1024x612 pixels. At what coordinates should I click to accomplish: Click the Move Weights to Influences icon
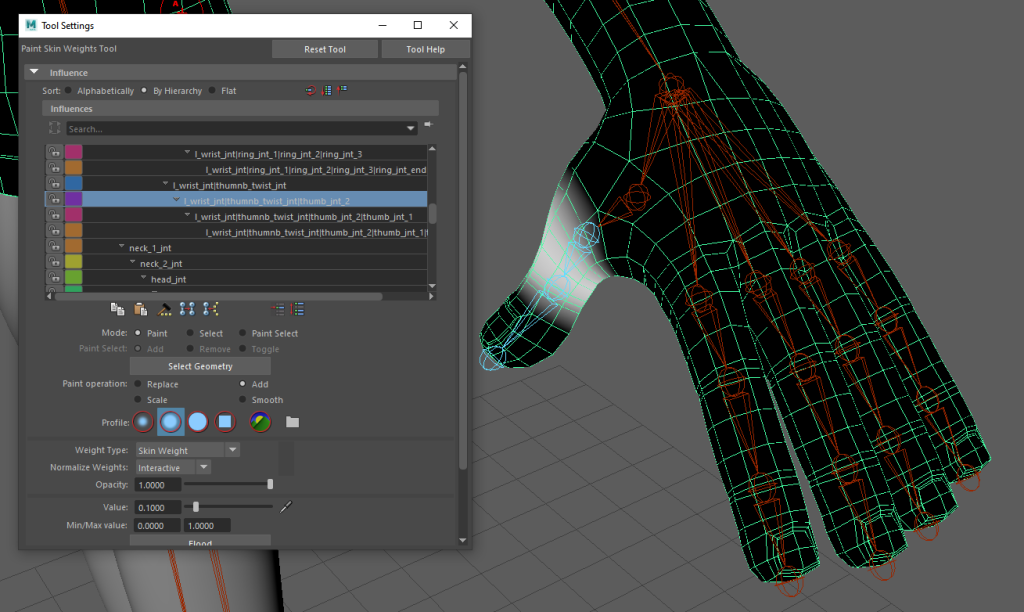click(187, 309)
